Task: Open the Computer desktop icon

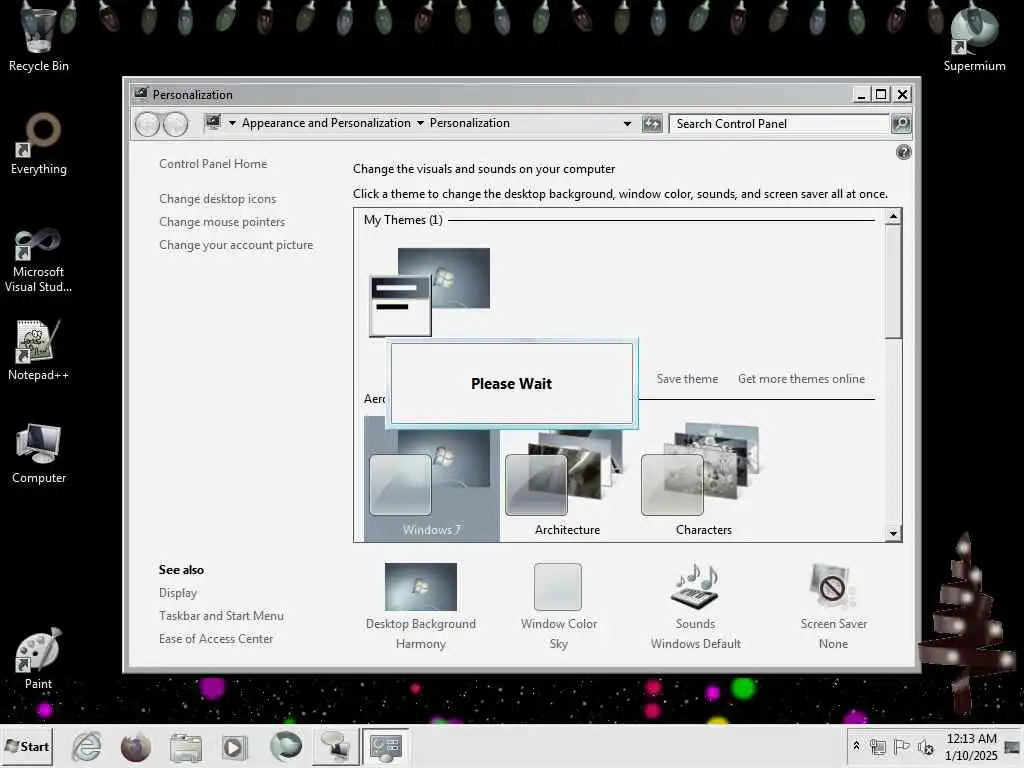Action: click(39, 453)
